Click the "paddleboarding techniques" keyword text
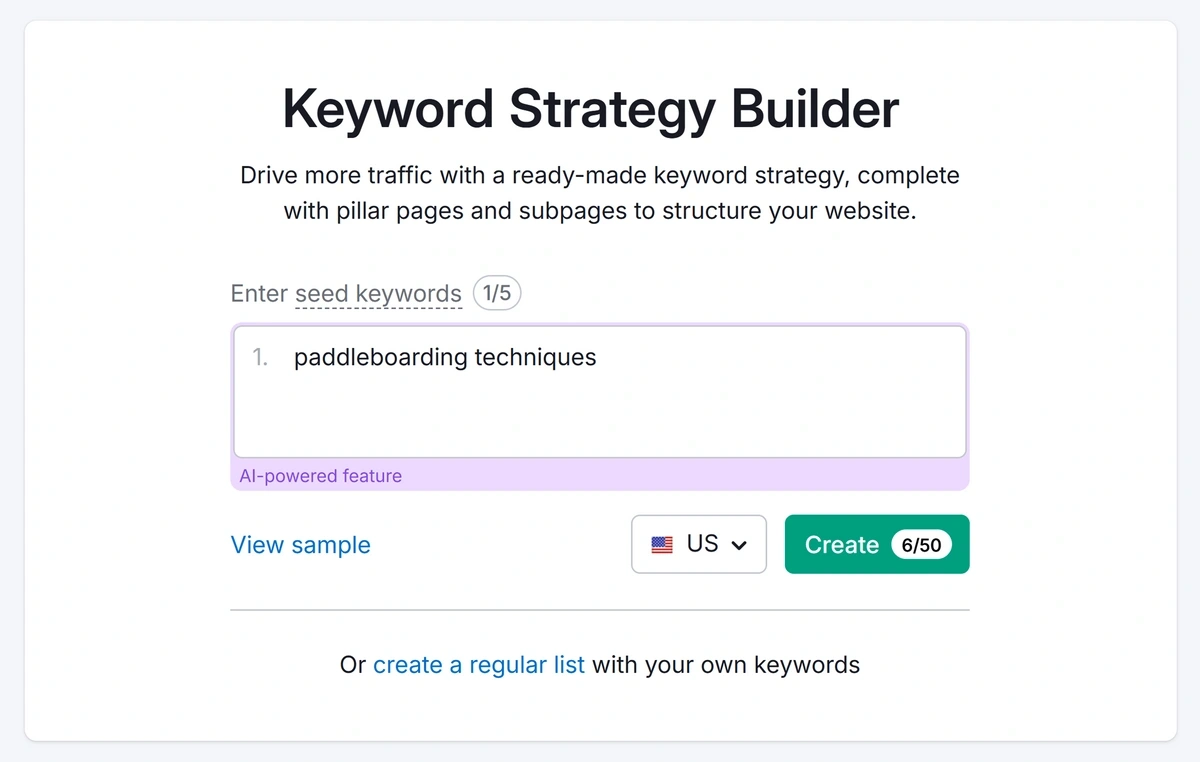 click(444, 358)
